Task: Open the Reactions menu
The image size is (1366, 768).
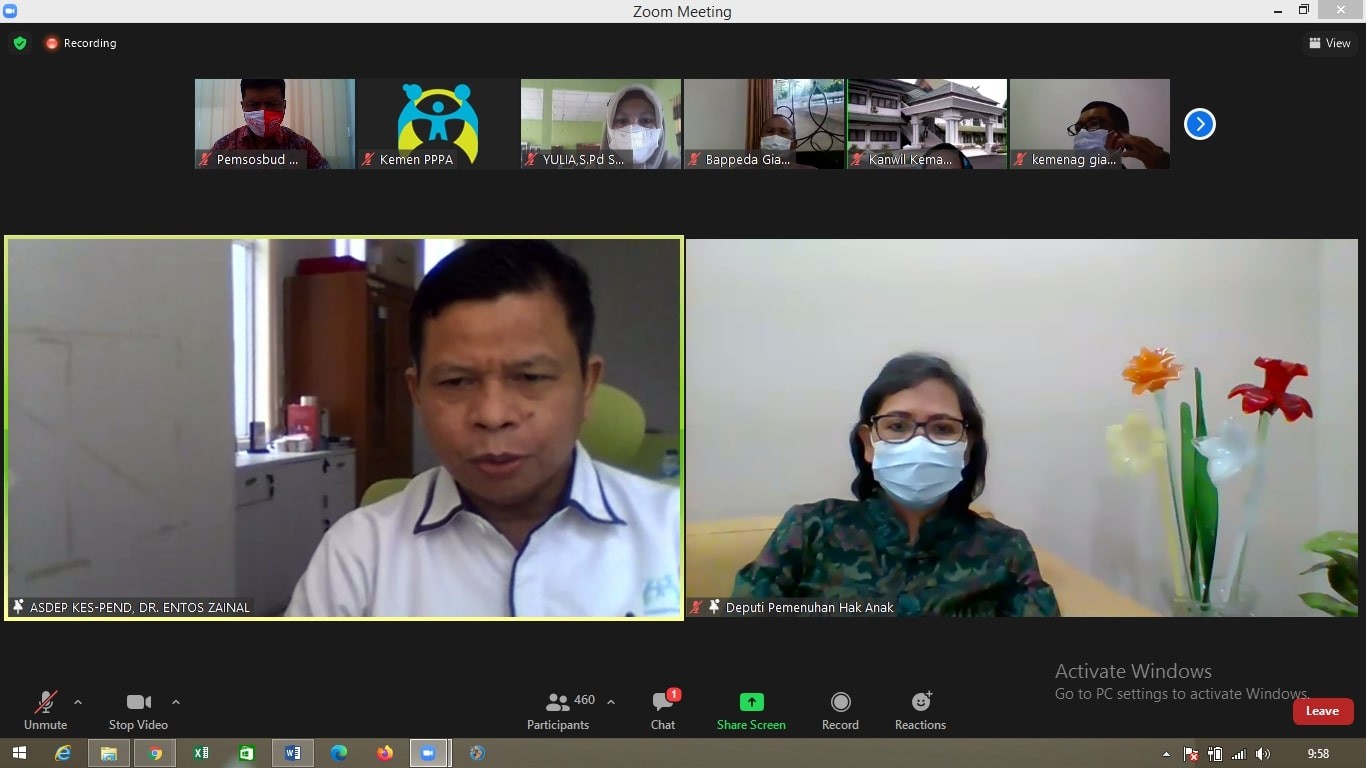Action: pos(920,711)
